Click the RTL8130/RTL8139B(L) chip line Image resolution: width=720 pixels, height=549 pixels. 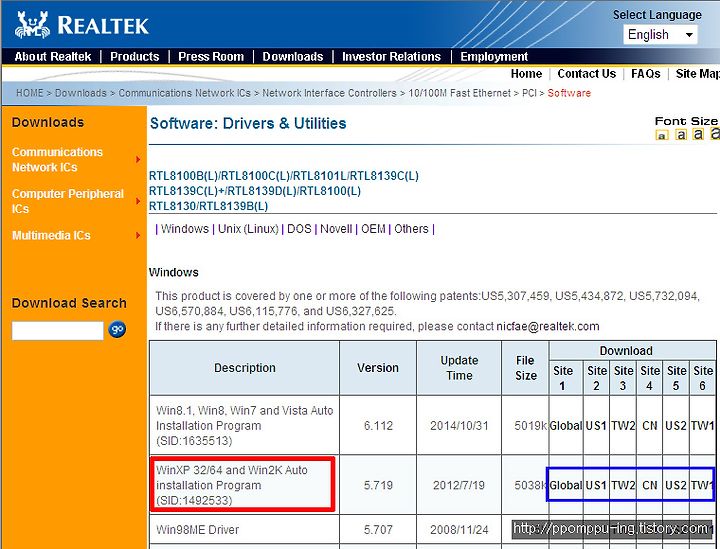(x=208, y=206)
